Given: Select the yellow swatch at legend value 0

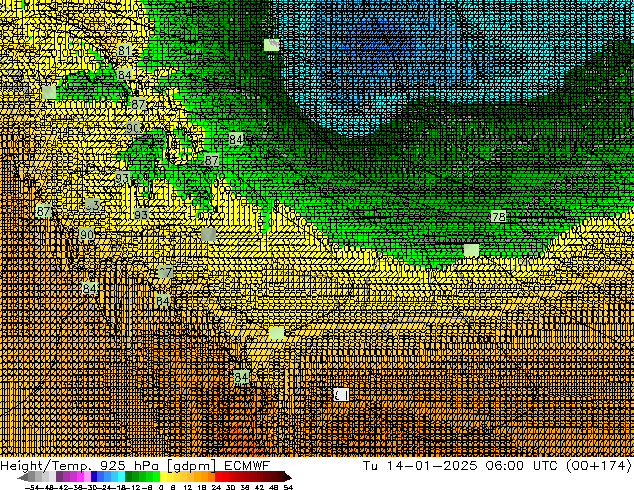Looking at the screenshot, I should (163, 477).
